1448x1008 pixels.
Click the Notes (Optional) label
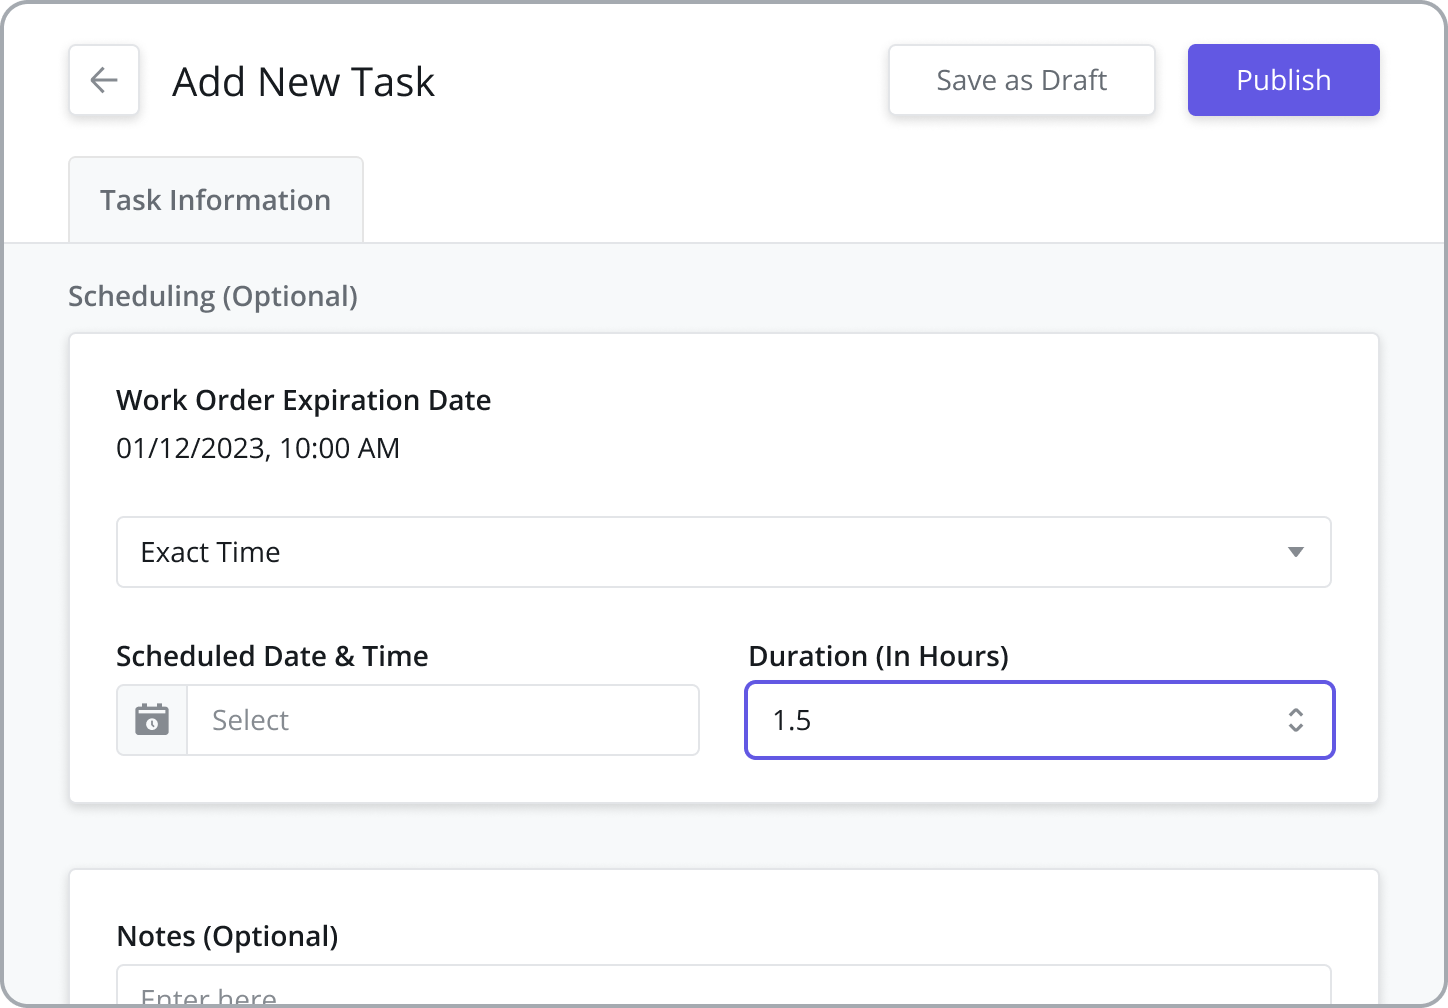[228, 937]
